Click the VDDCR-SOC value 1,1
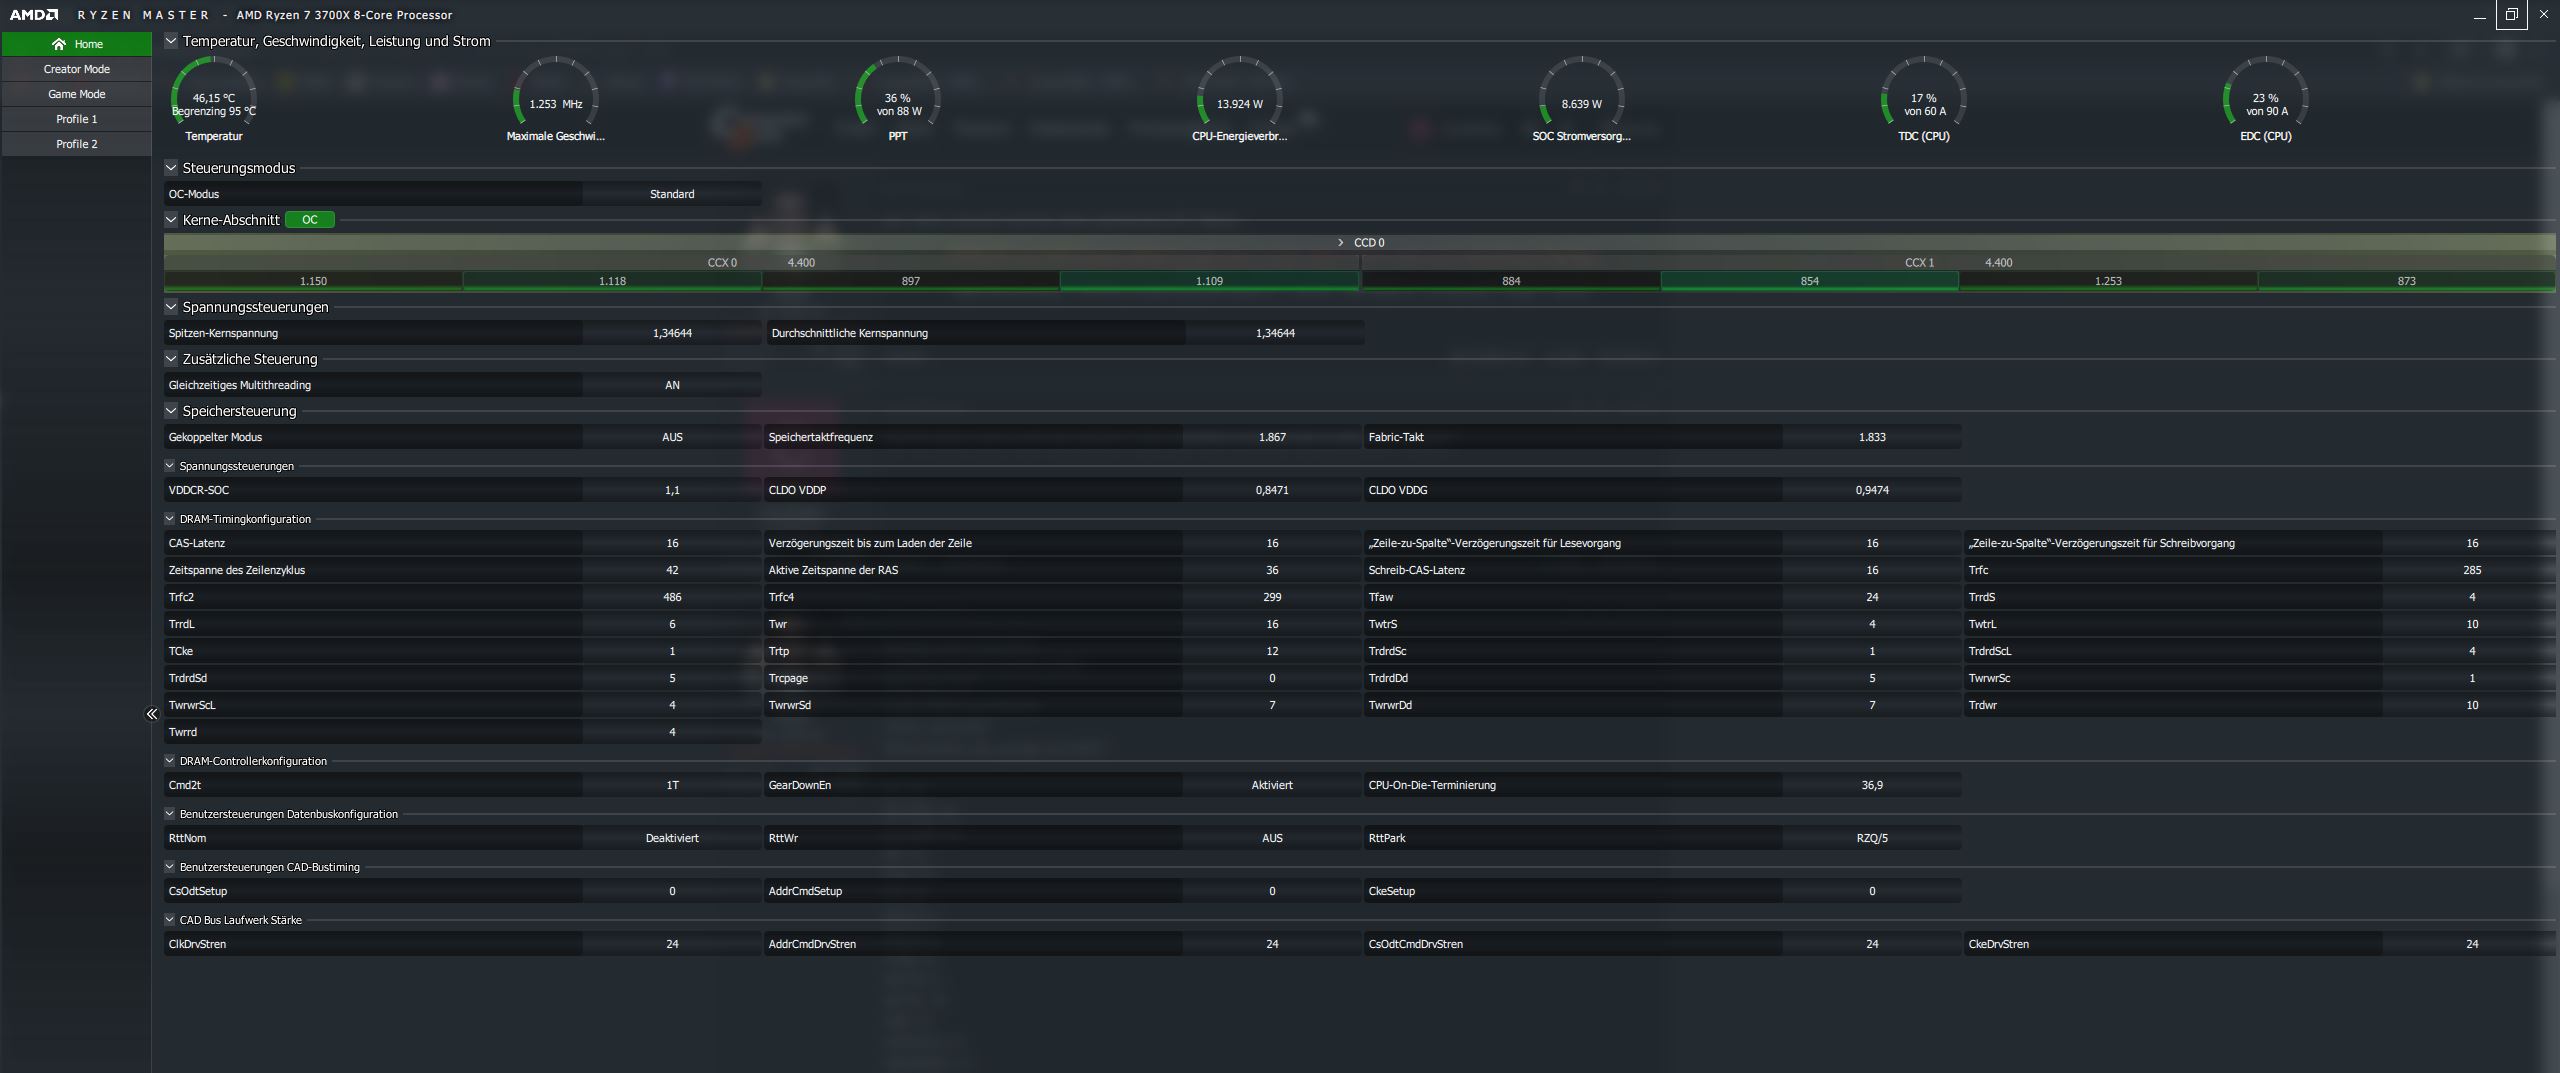This screenshot has height=1073, width=2560. [x=672, y=490]
